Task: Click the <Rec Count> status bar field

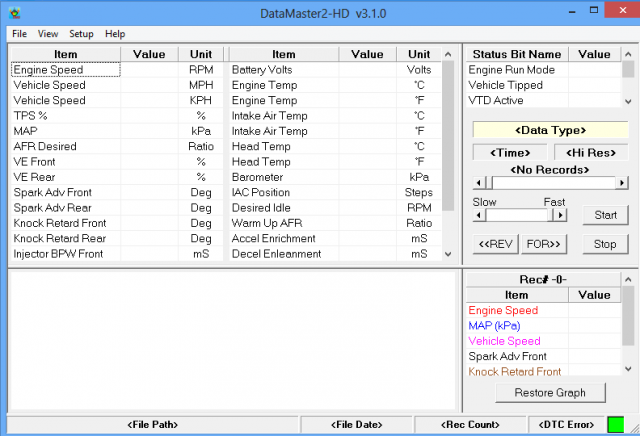Action: coord(470,425)
